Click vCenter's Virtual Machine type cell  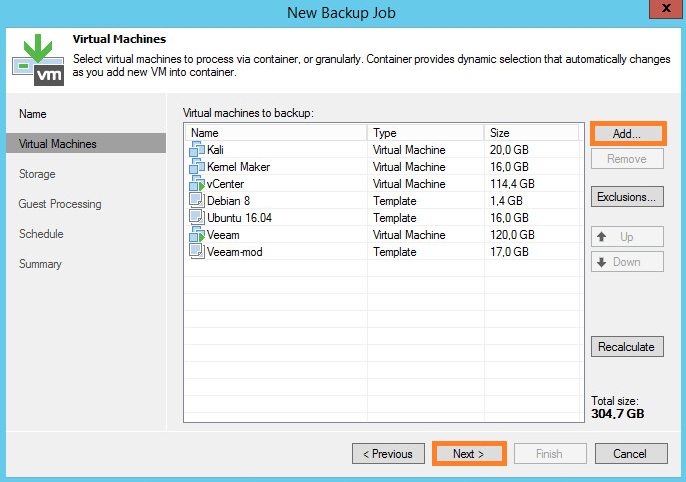point(409,184)
